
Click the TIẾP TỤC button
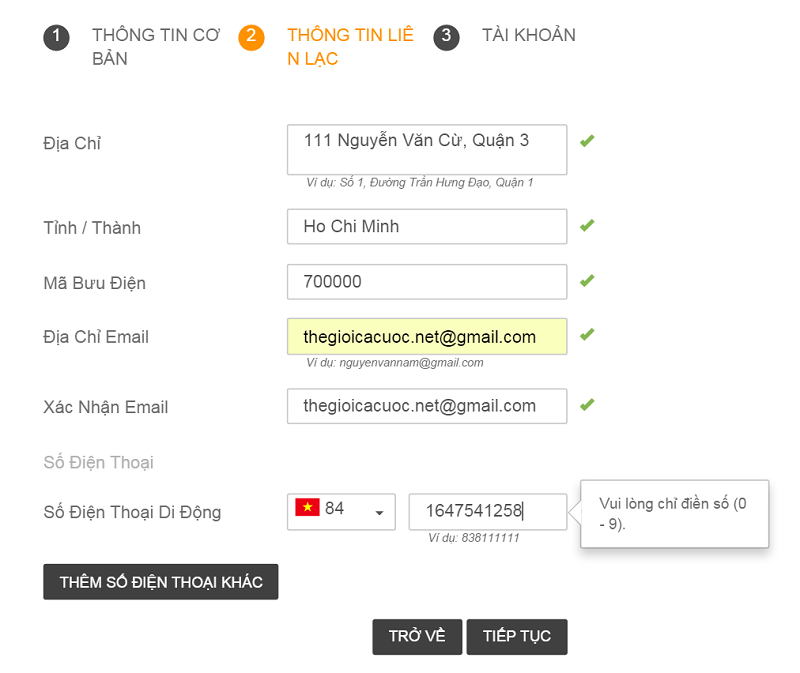coord(517,636)
